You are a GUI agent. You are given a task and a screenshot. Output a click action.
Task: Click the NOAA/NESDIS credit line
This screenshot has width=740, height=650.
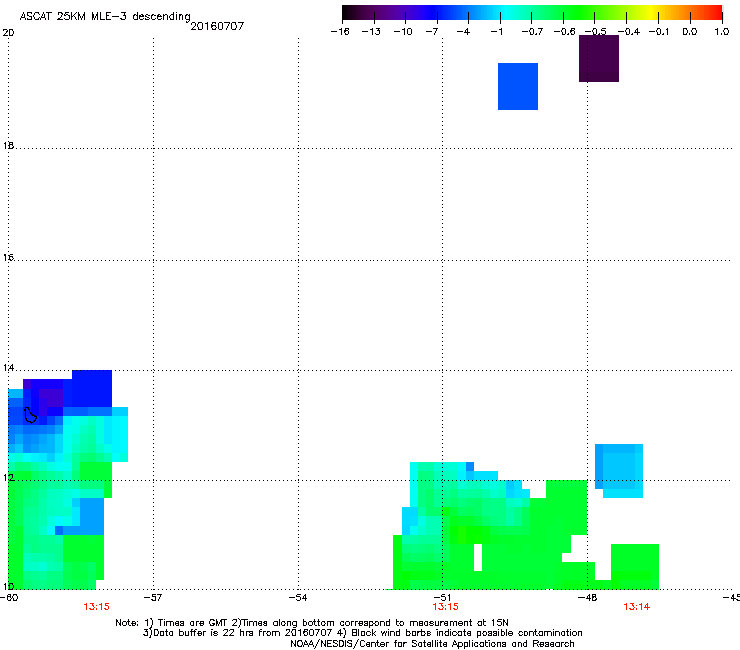click(x=432, y=644)
